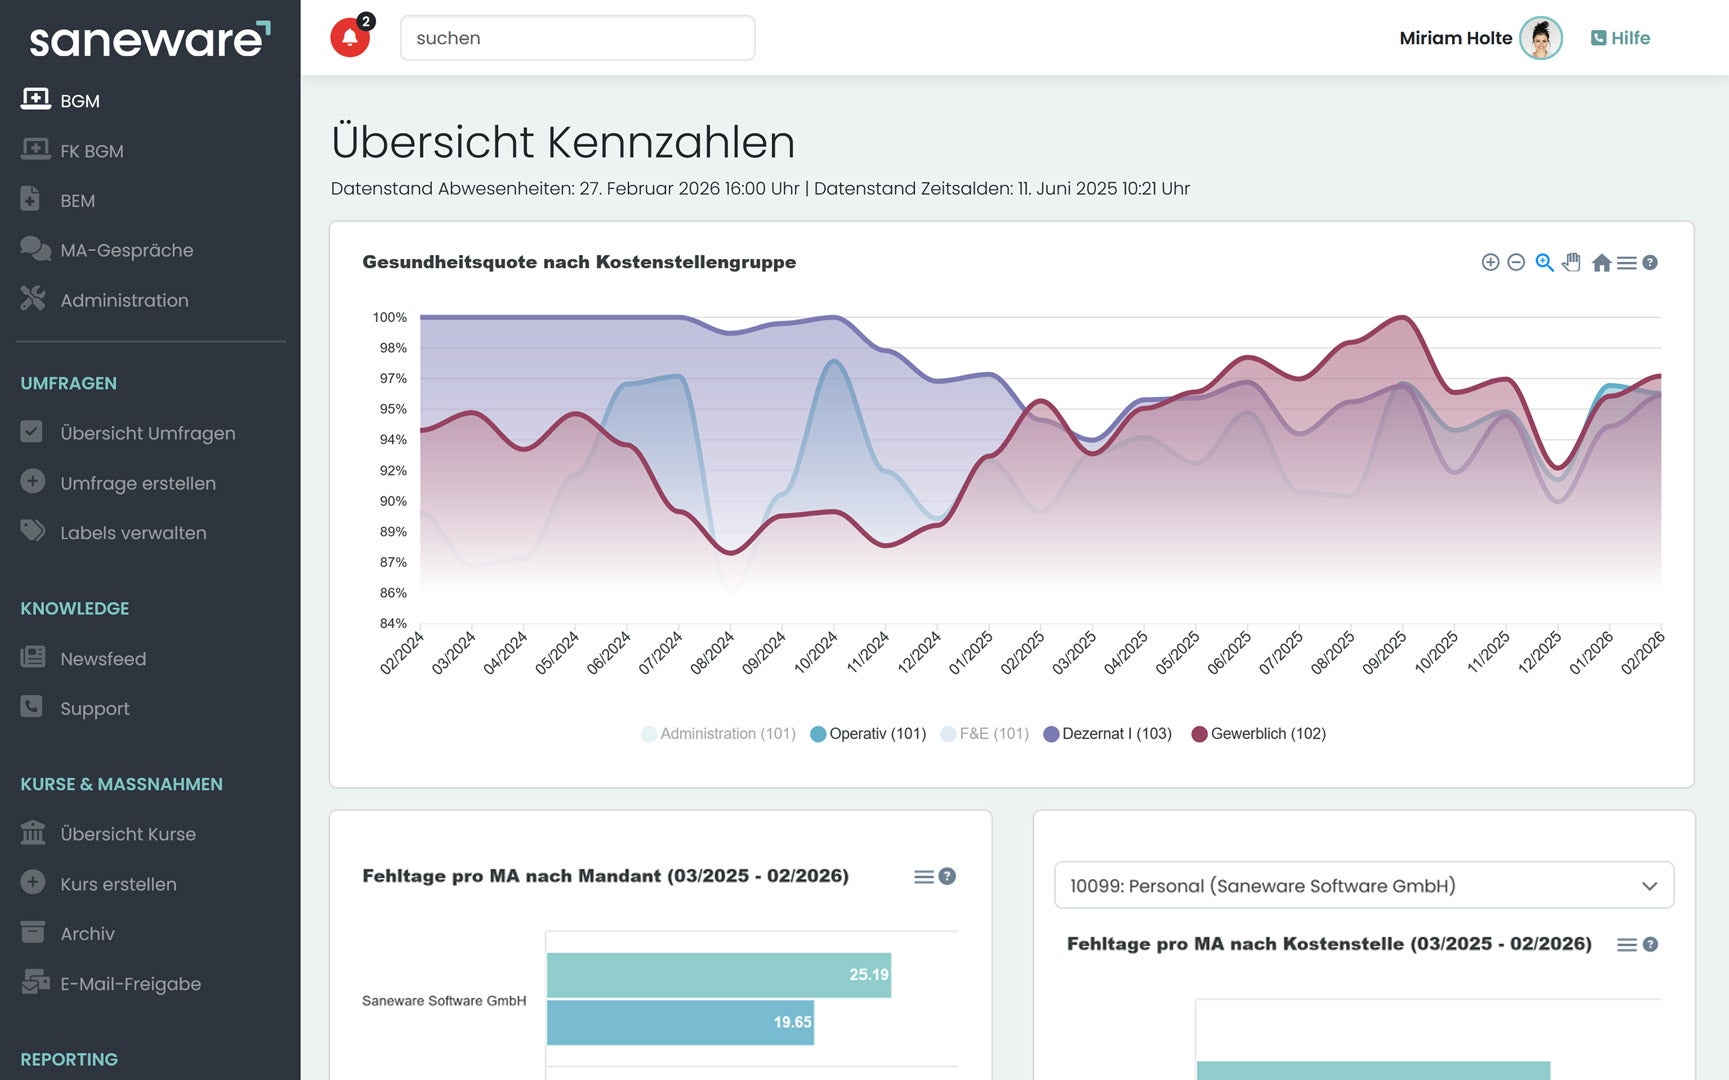The height and width of the screenshot is (1080, 1729).
Task: Click the Datenstand Abwesenheiten status line
Action: click(565, 189)
